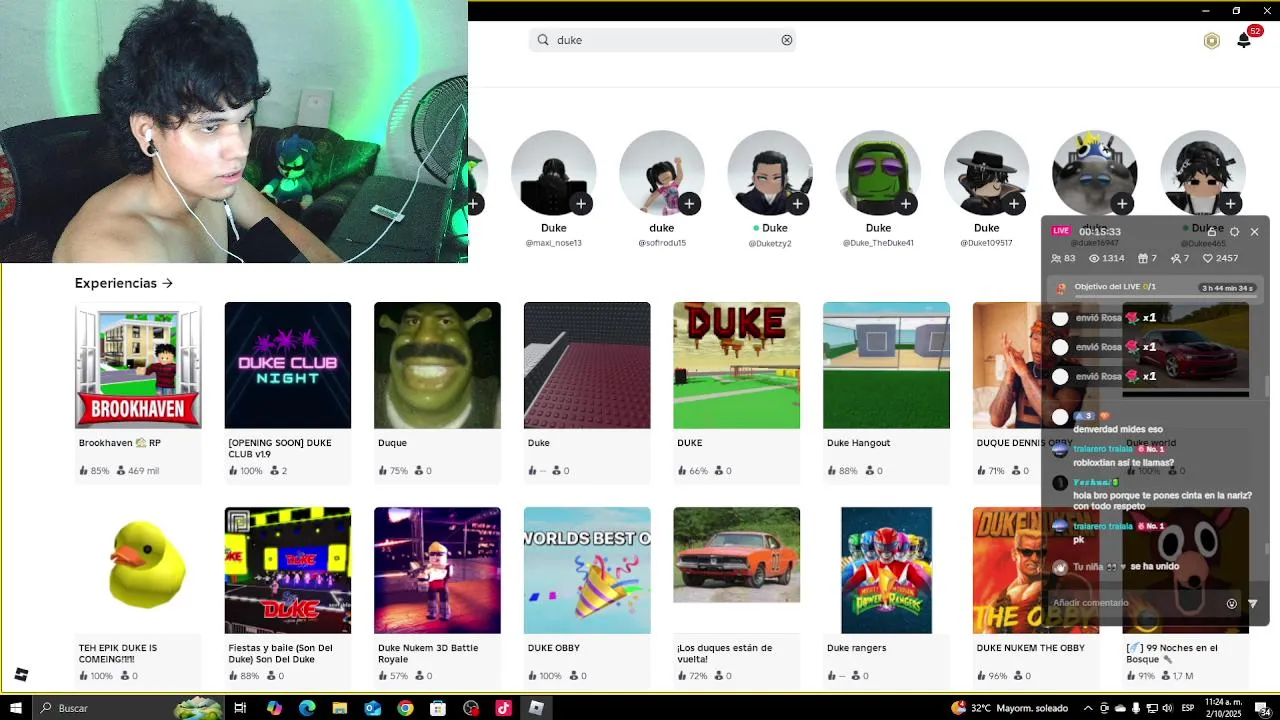Viewport: 1280px width, 720px height.
Task: Click the gift counter showing 7
Action: click(1147, 258)
